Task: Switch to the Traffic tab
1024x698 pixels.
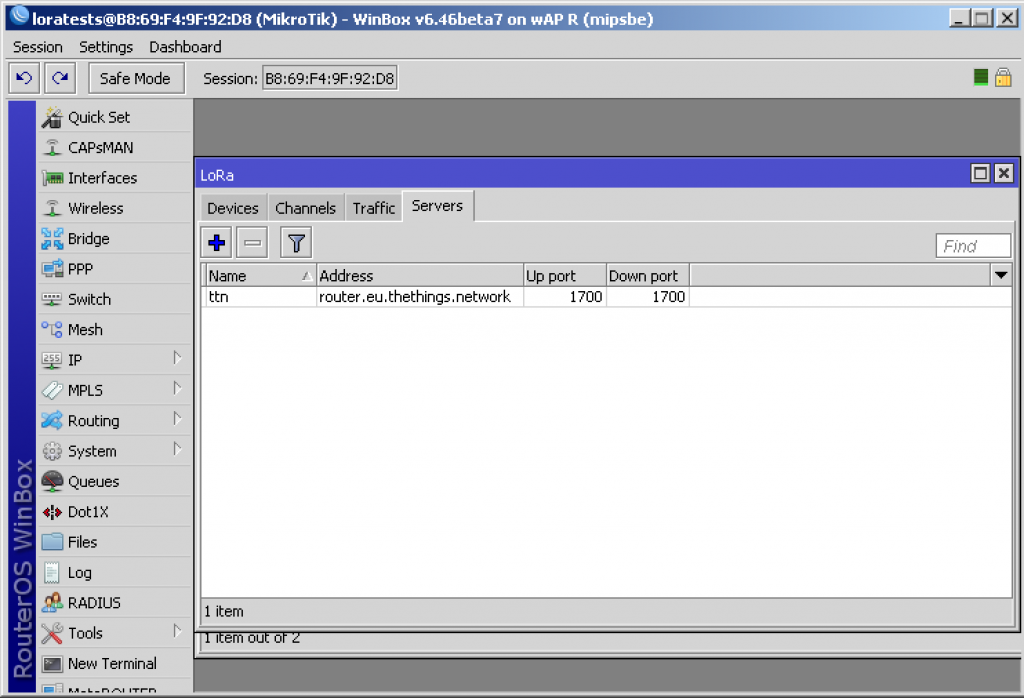Action: coord(374,208)
